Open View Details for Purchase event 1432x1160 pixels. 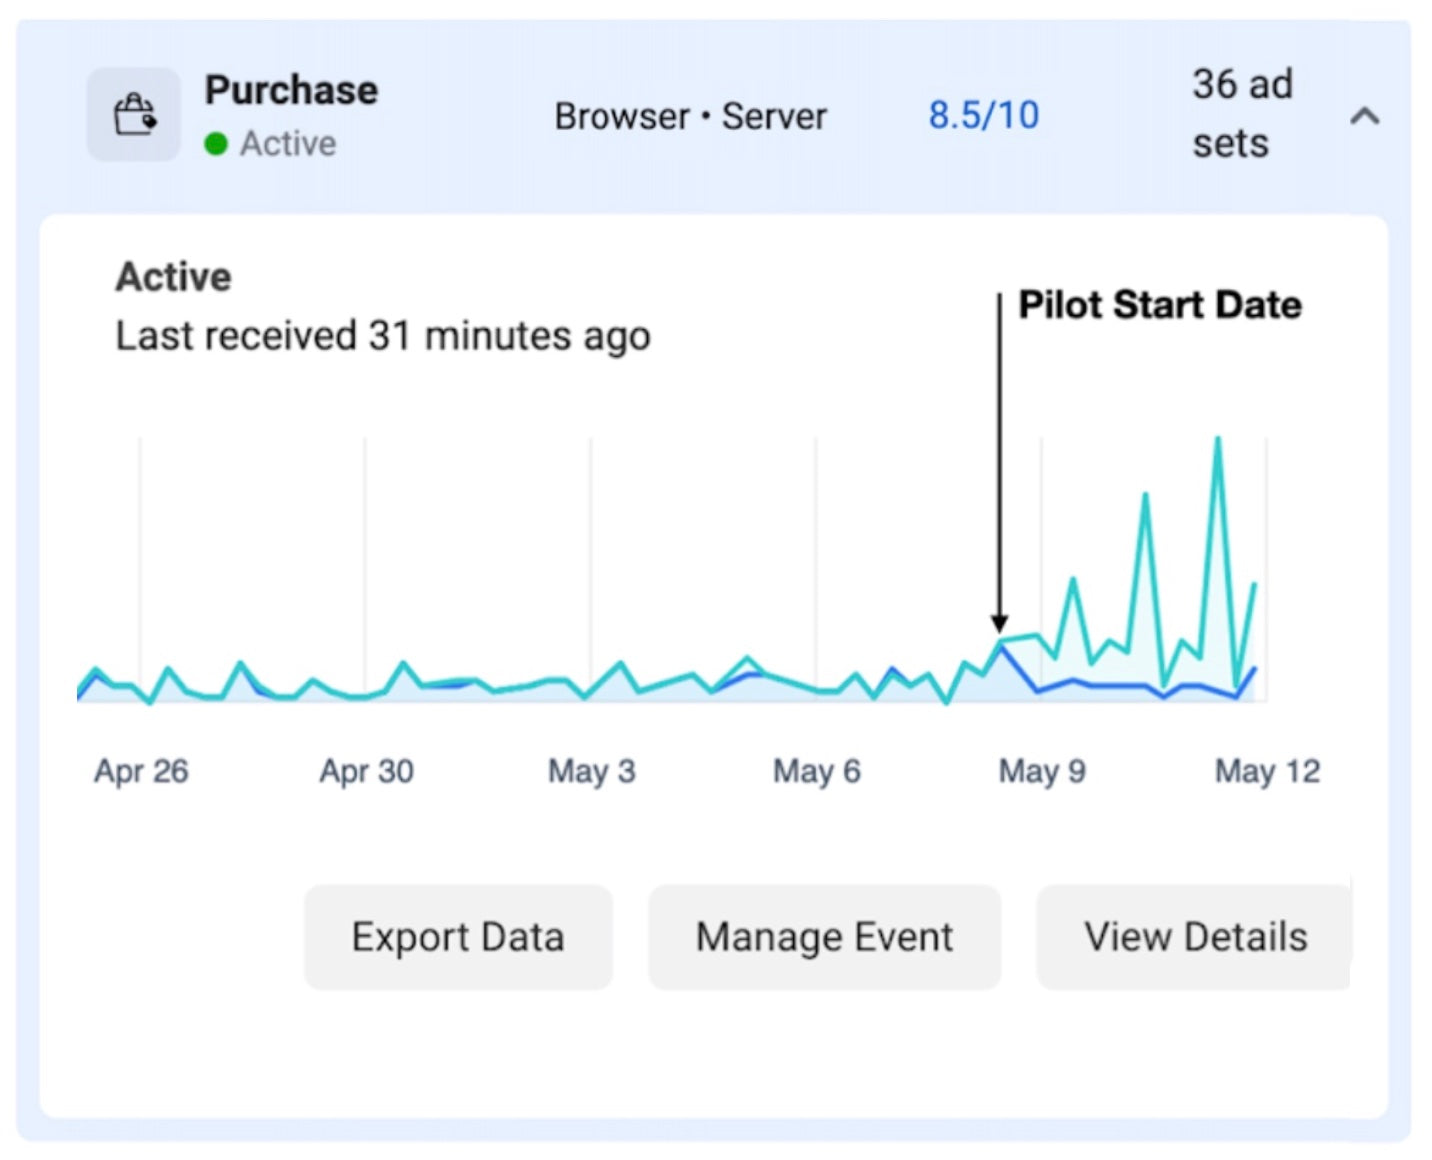tap(1194, 937)
